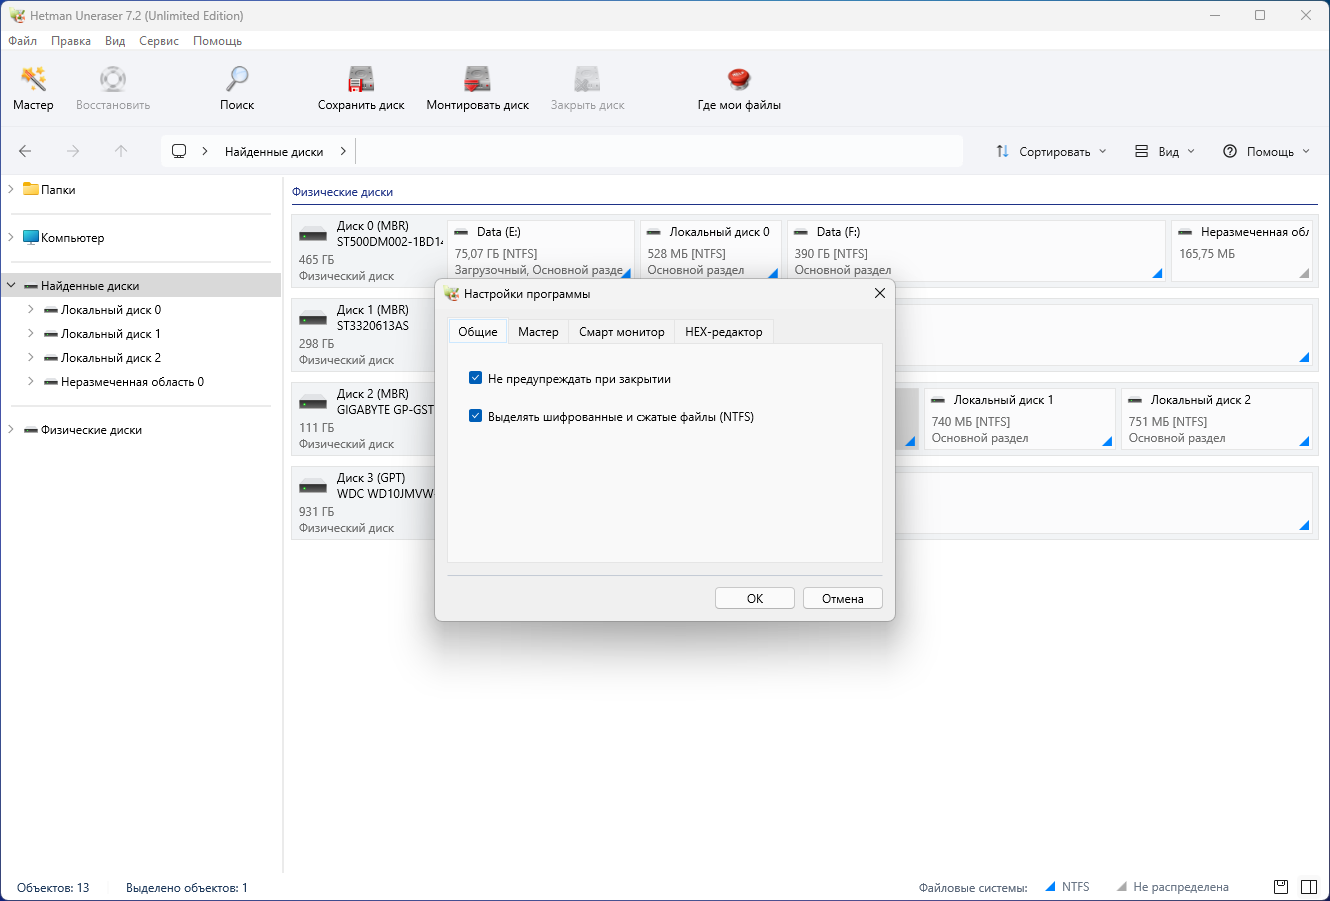The width and height of the screenshot is (1330, 901).
Task: Uncheck Не предупреждать при закрытии
Action: click(476, 379)
